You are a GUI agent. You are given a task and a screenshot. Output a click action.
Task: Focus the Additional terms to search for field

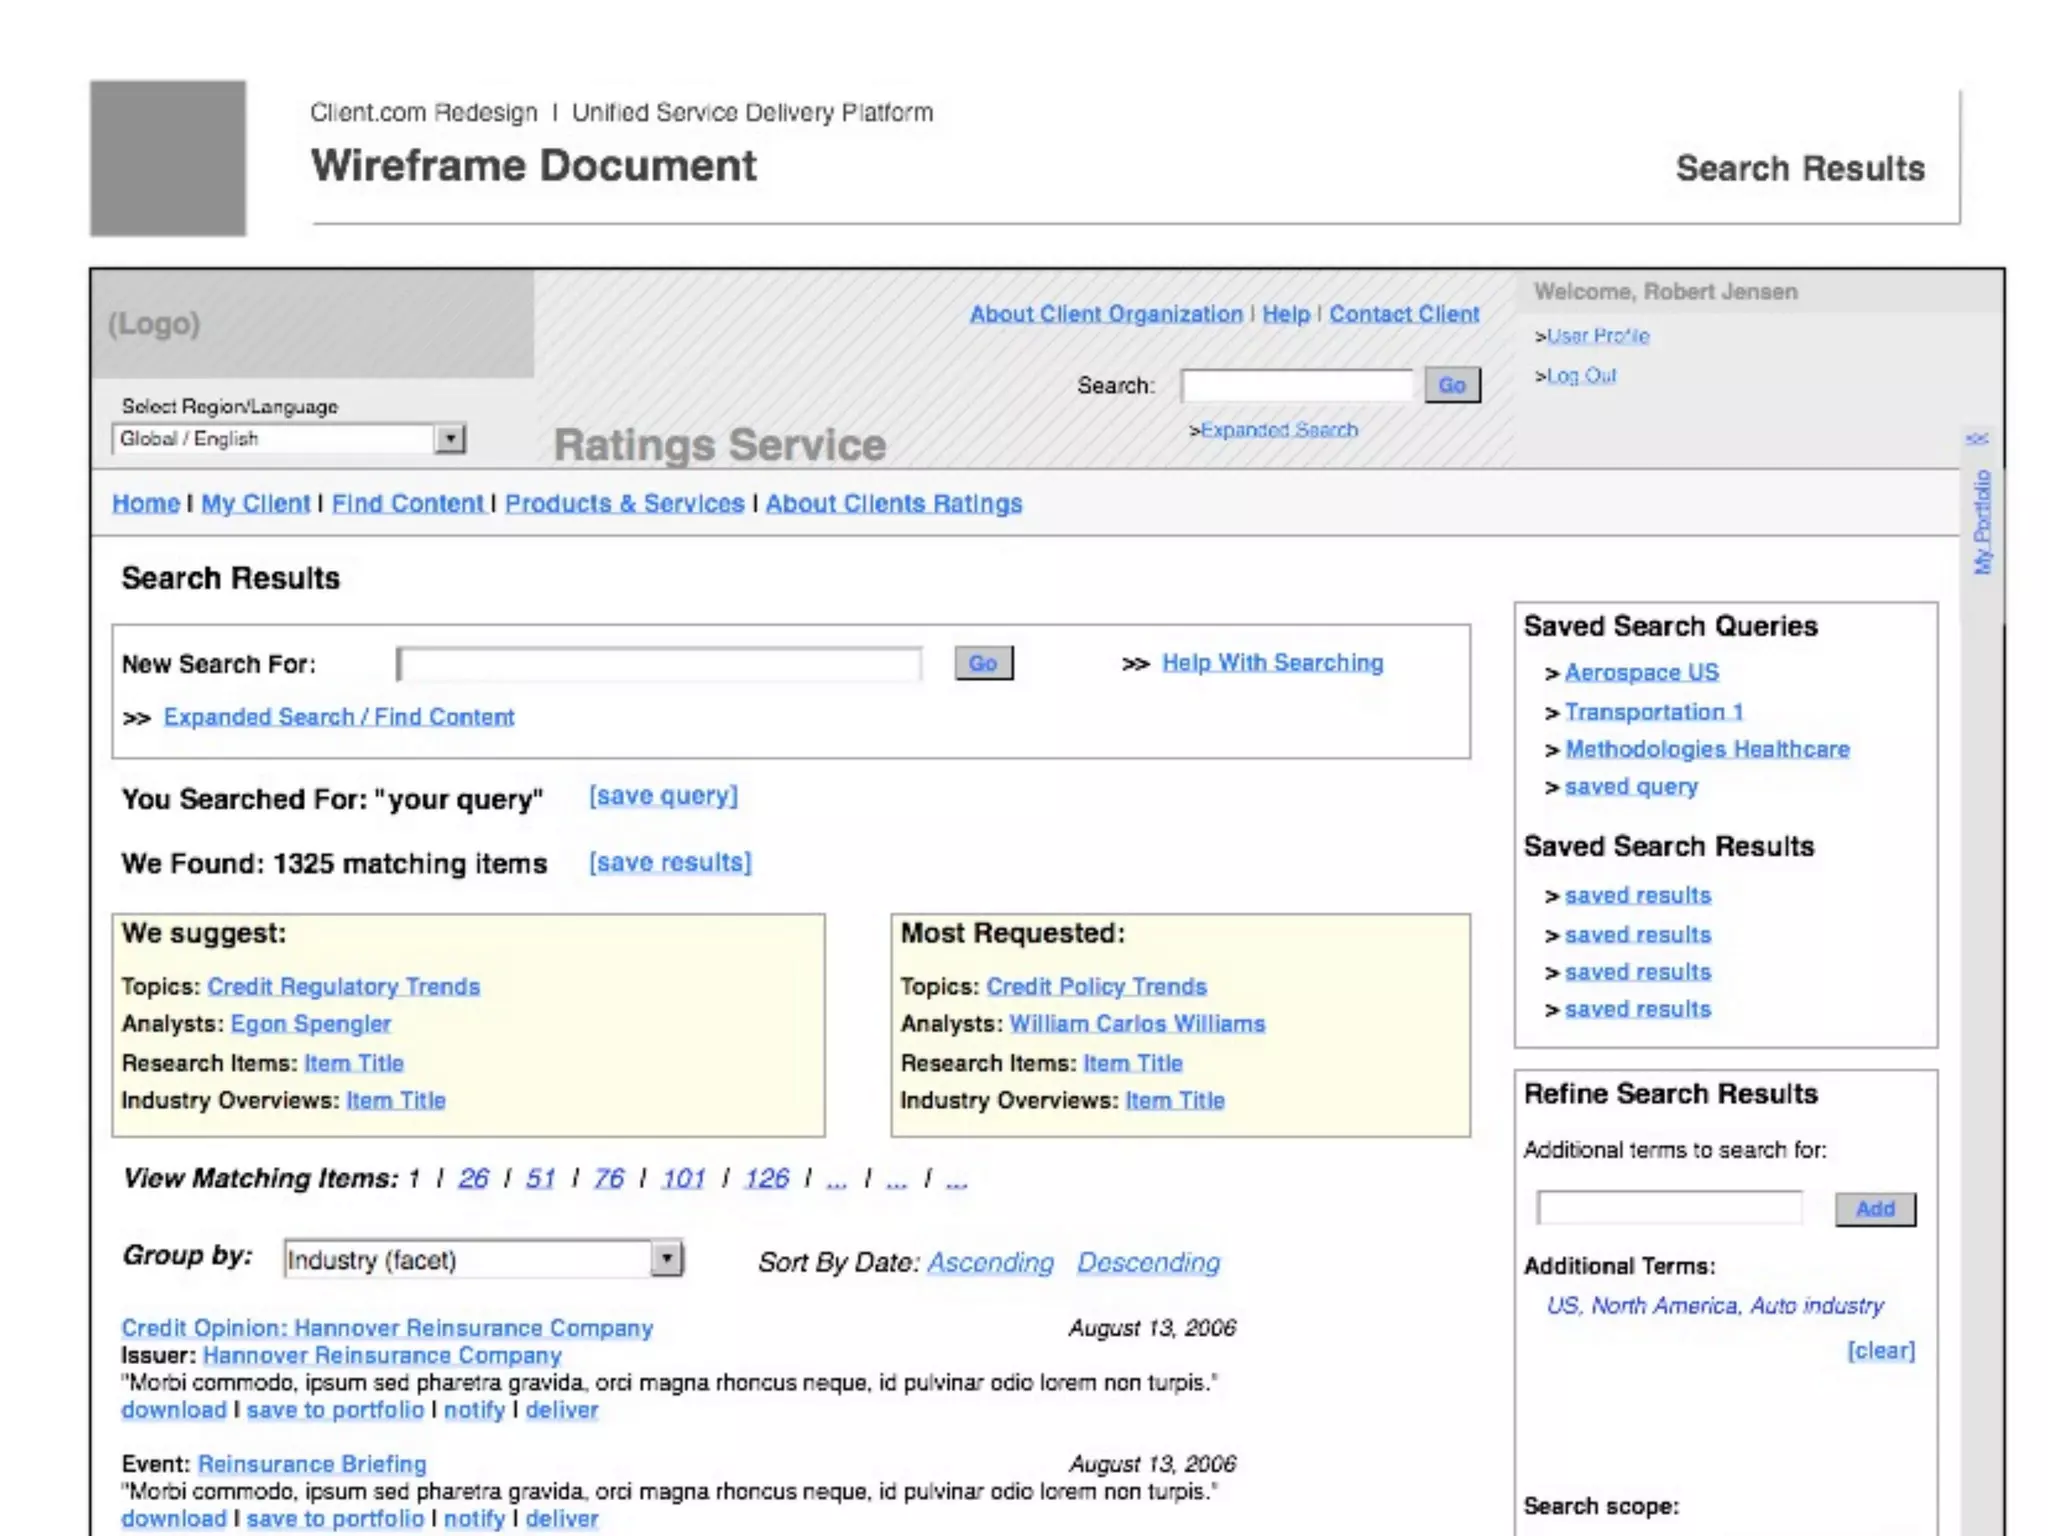pos(1669,1208)
